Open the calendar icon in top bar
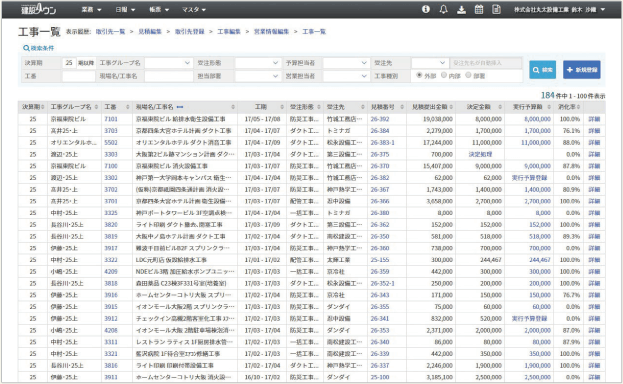The width and height of the screenshot is (623, 384). (x=479, y=10)
